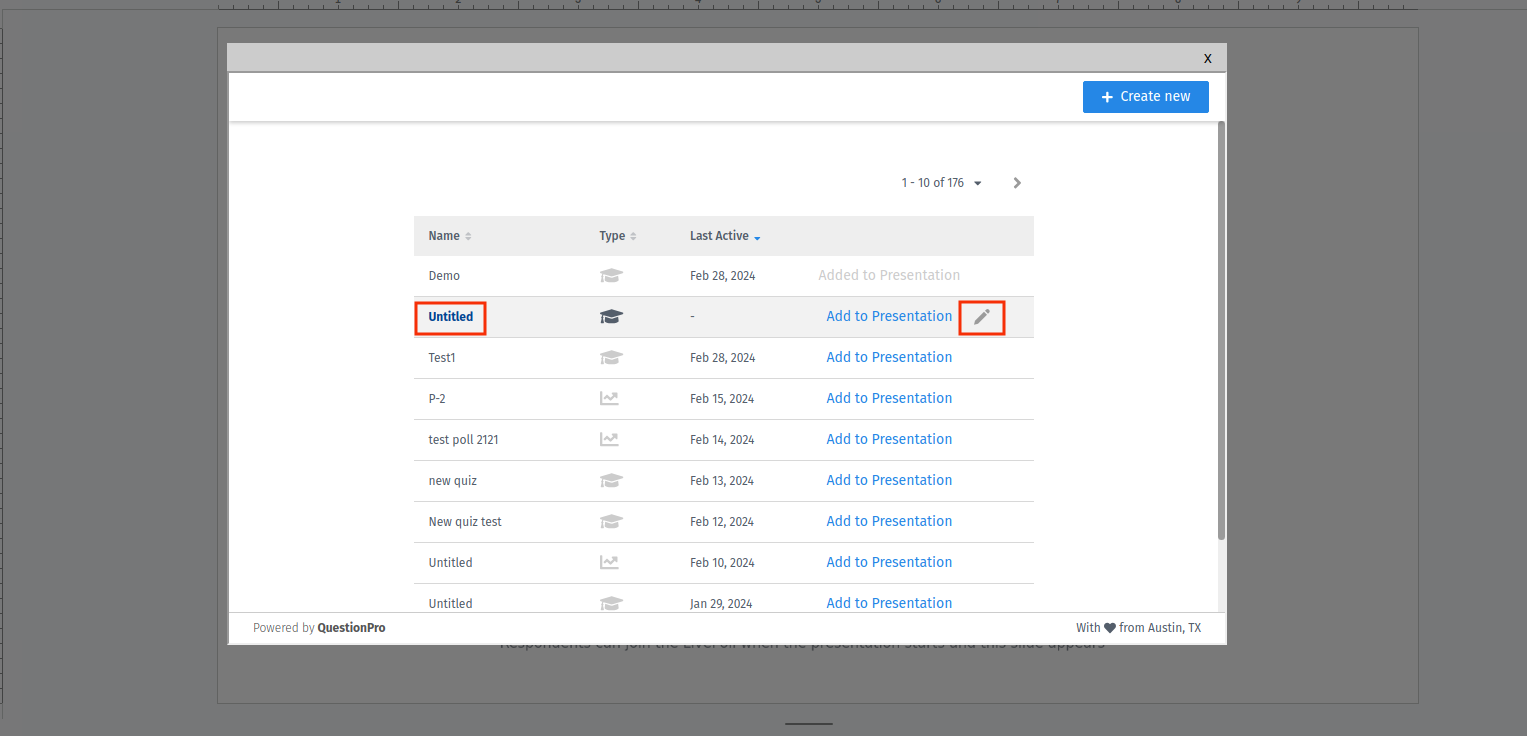Image resolution: width=1527 pixels, height=736 pixels.
Task: Sort the table by Last Active column
Action: click(725, 236)
